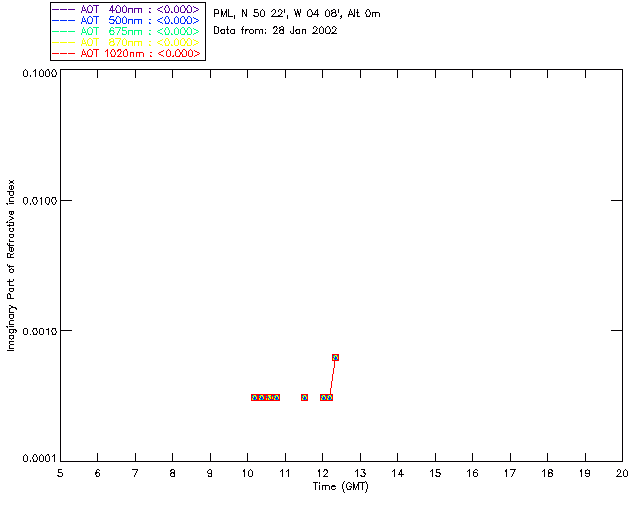This screenshot has height=512, width=640.
Task: Click the x-axis label 9
Action: [x=210, y=473]
